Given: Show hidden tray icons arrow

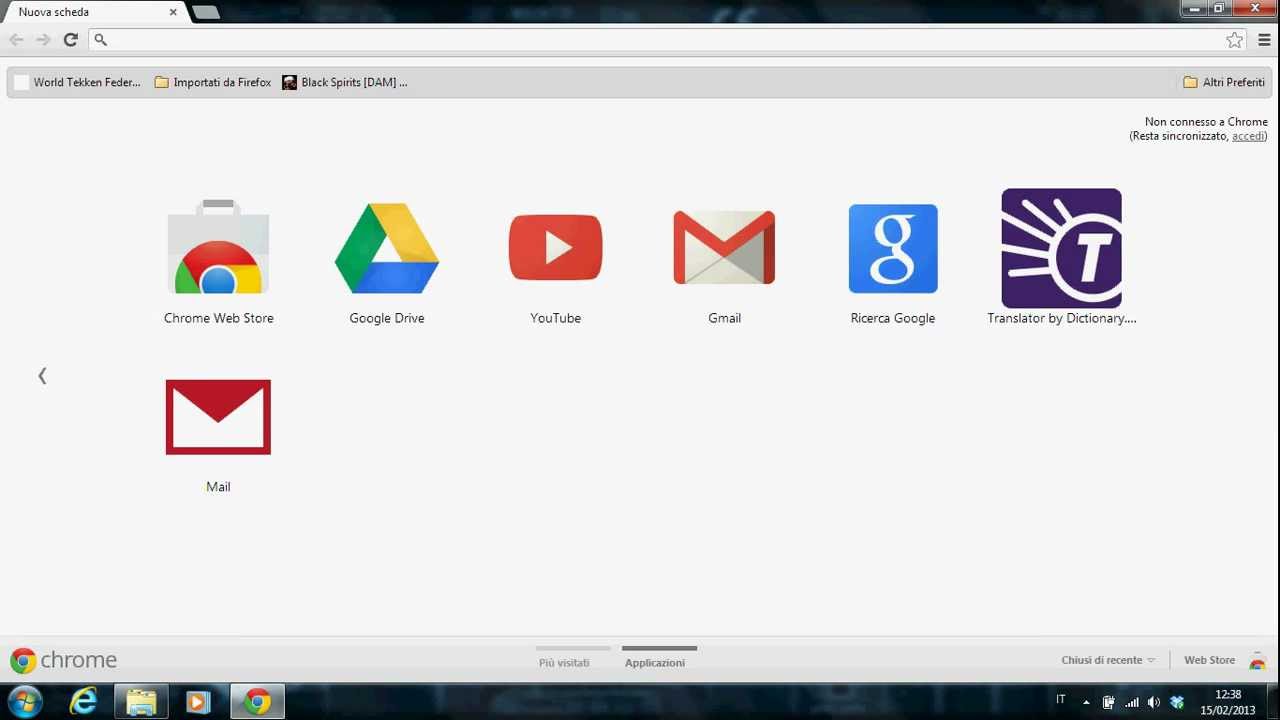Looking at the screenshot, I should pyautogui.click(x=1086, y=702).
